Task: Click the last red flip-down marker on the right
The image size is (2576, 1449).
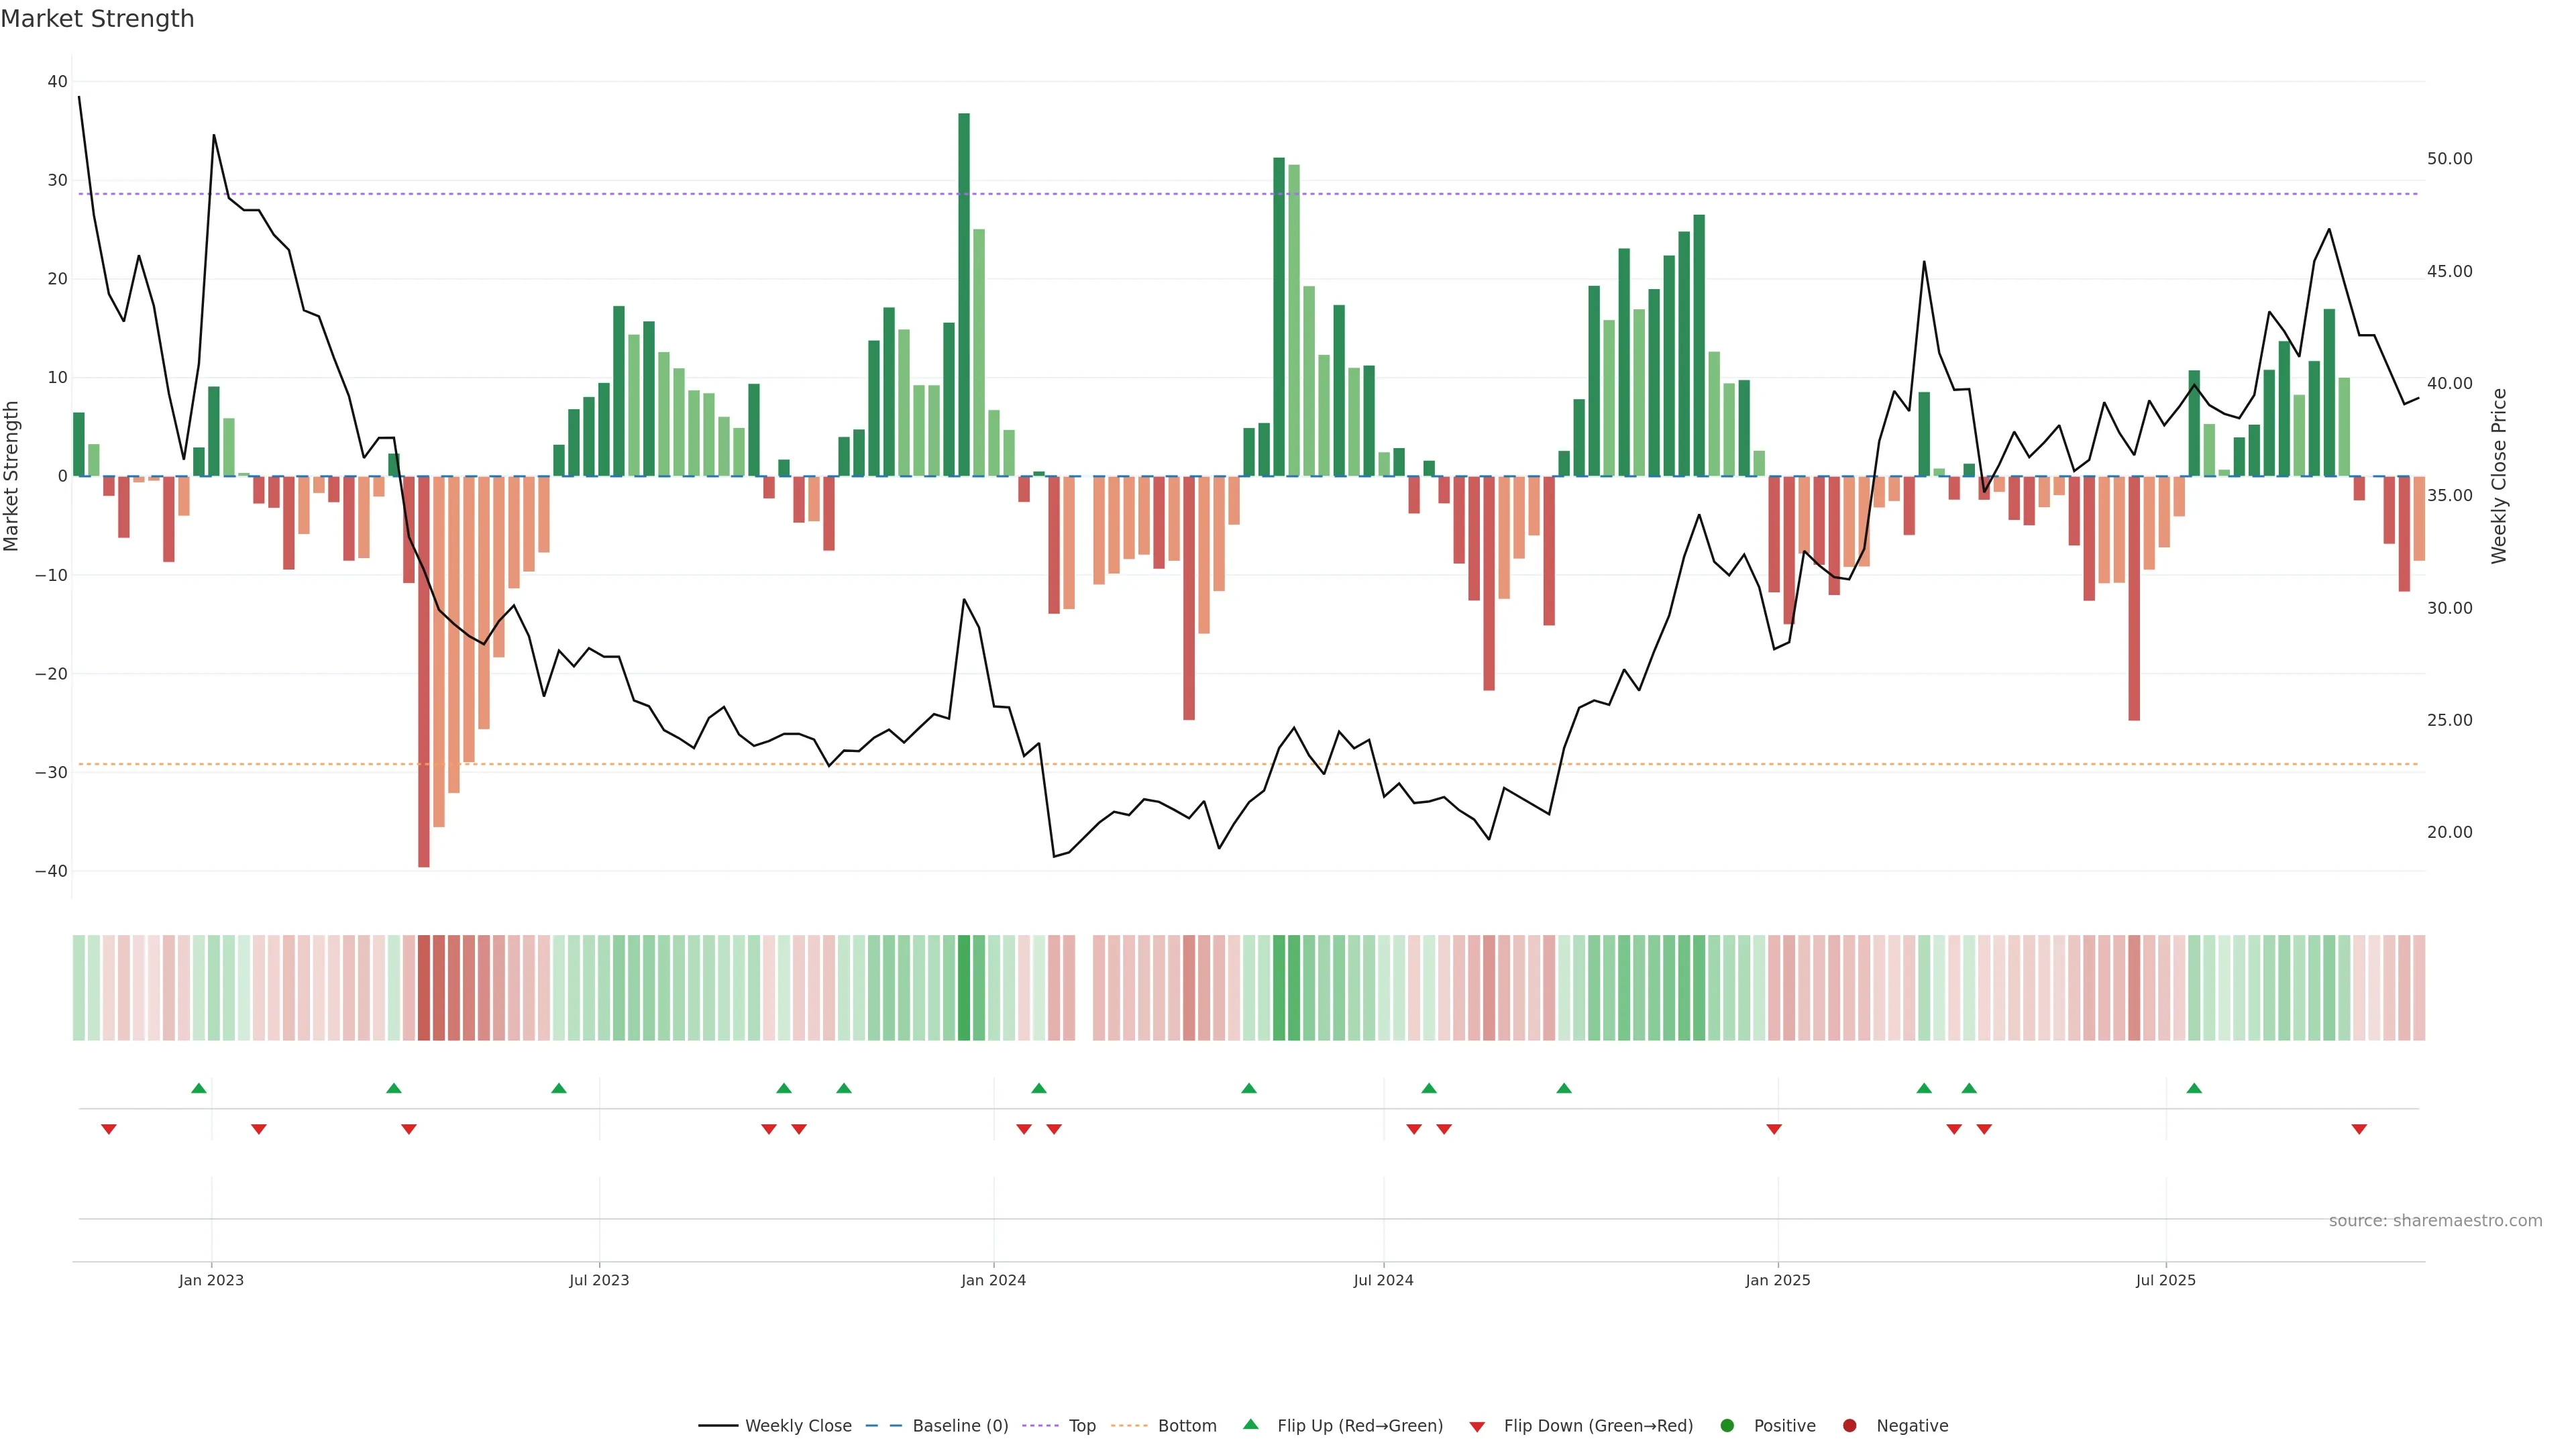Action: (2359, 1129)
